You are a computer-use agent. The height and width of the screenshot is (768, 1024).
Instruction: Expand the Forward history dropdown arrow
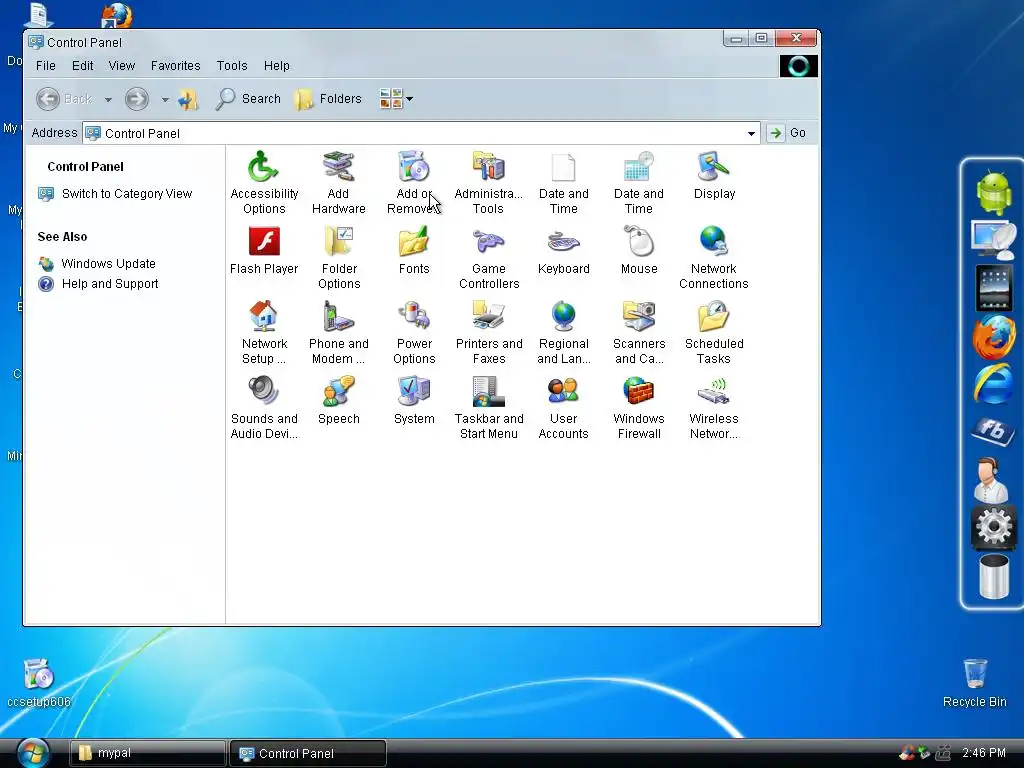[x=165, y=99]
